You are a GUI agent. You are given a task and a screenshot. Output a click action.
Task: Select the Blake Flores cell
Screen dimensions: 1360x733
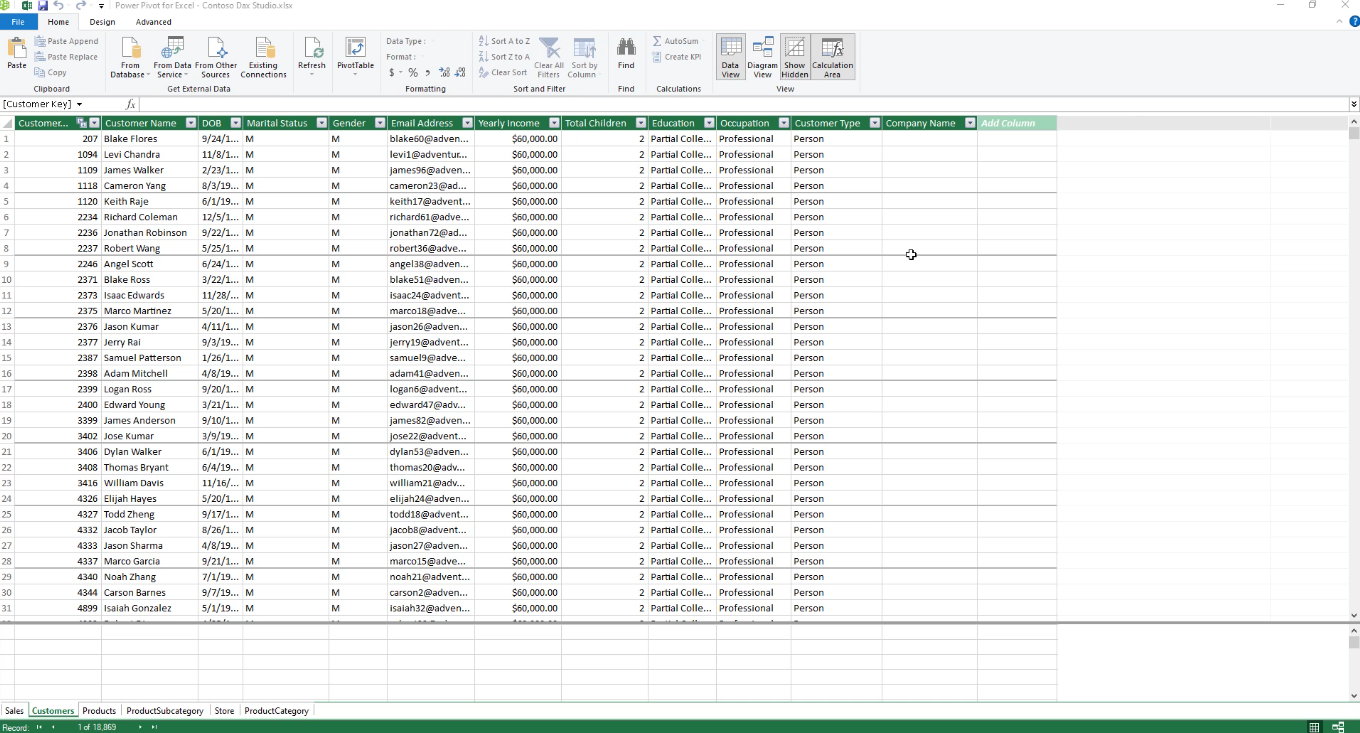click(150, 139)
